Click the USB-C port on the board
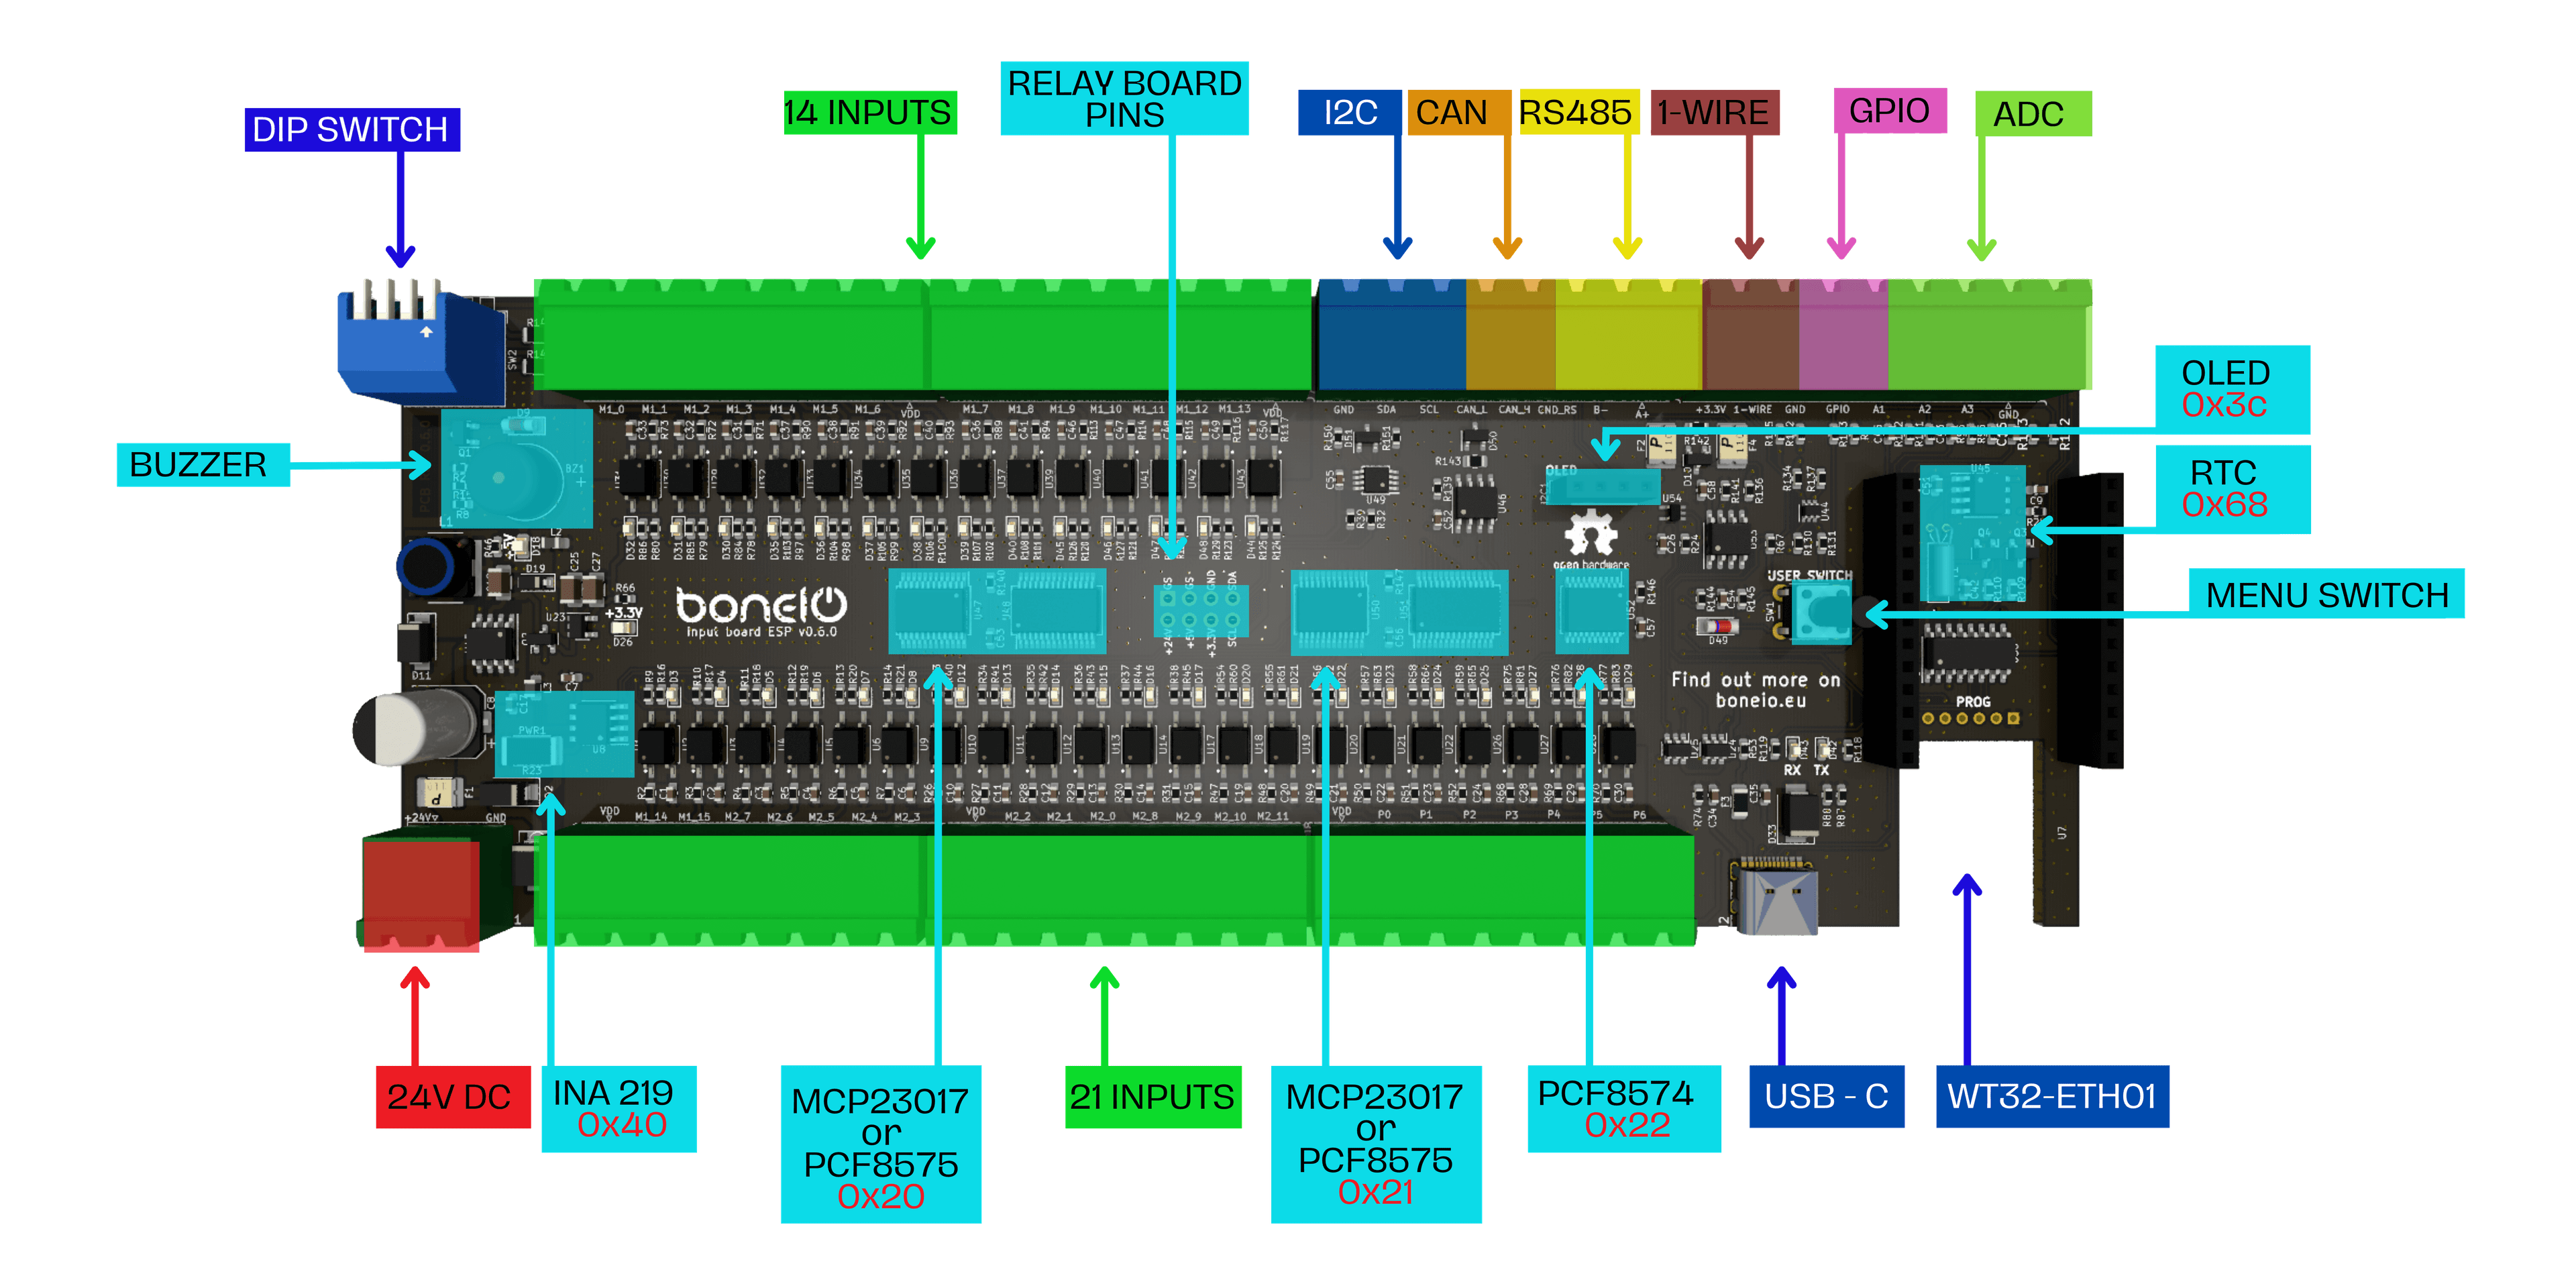 coord(1777,898)
